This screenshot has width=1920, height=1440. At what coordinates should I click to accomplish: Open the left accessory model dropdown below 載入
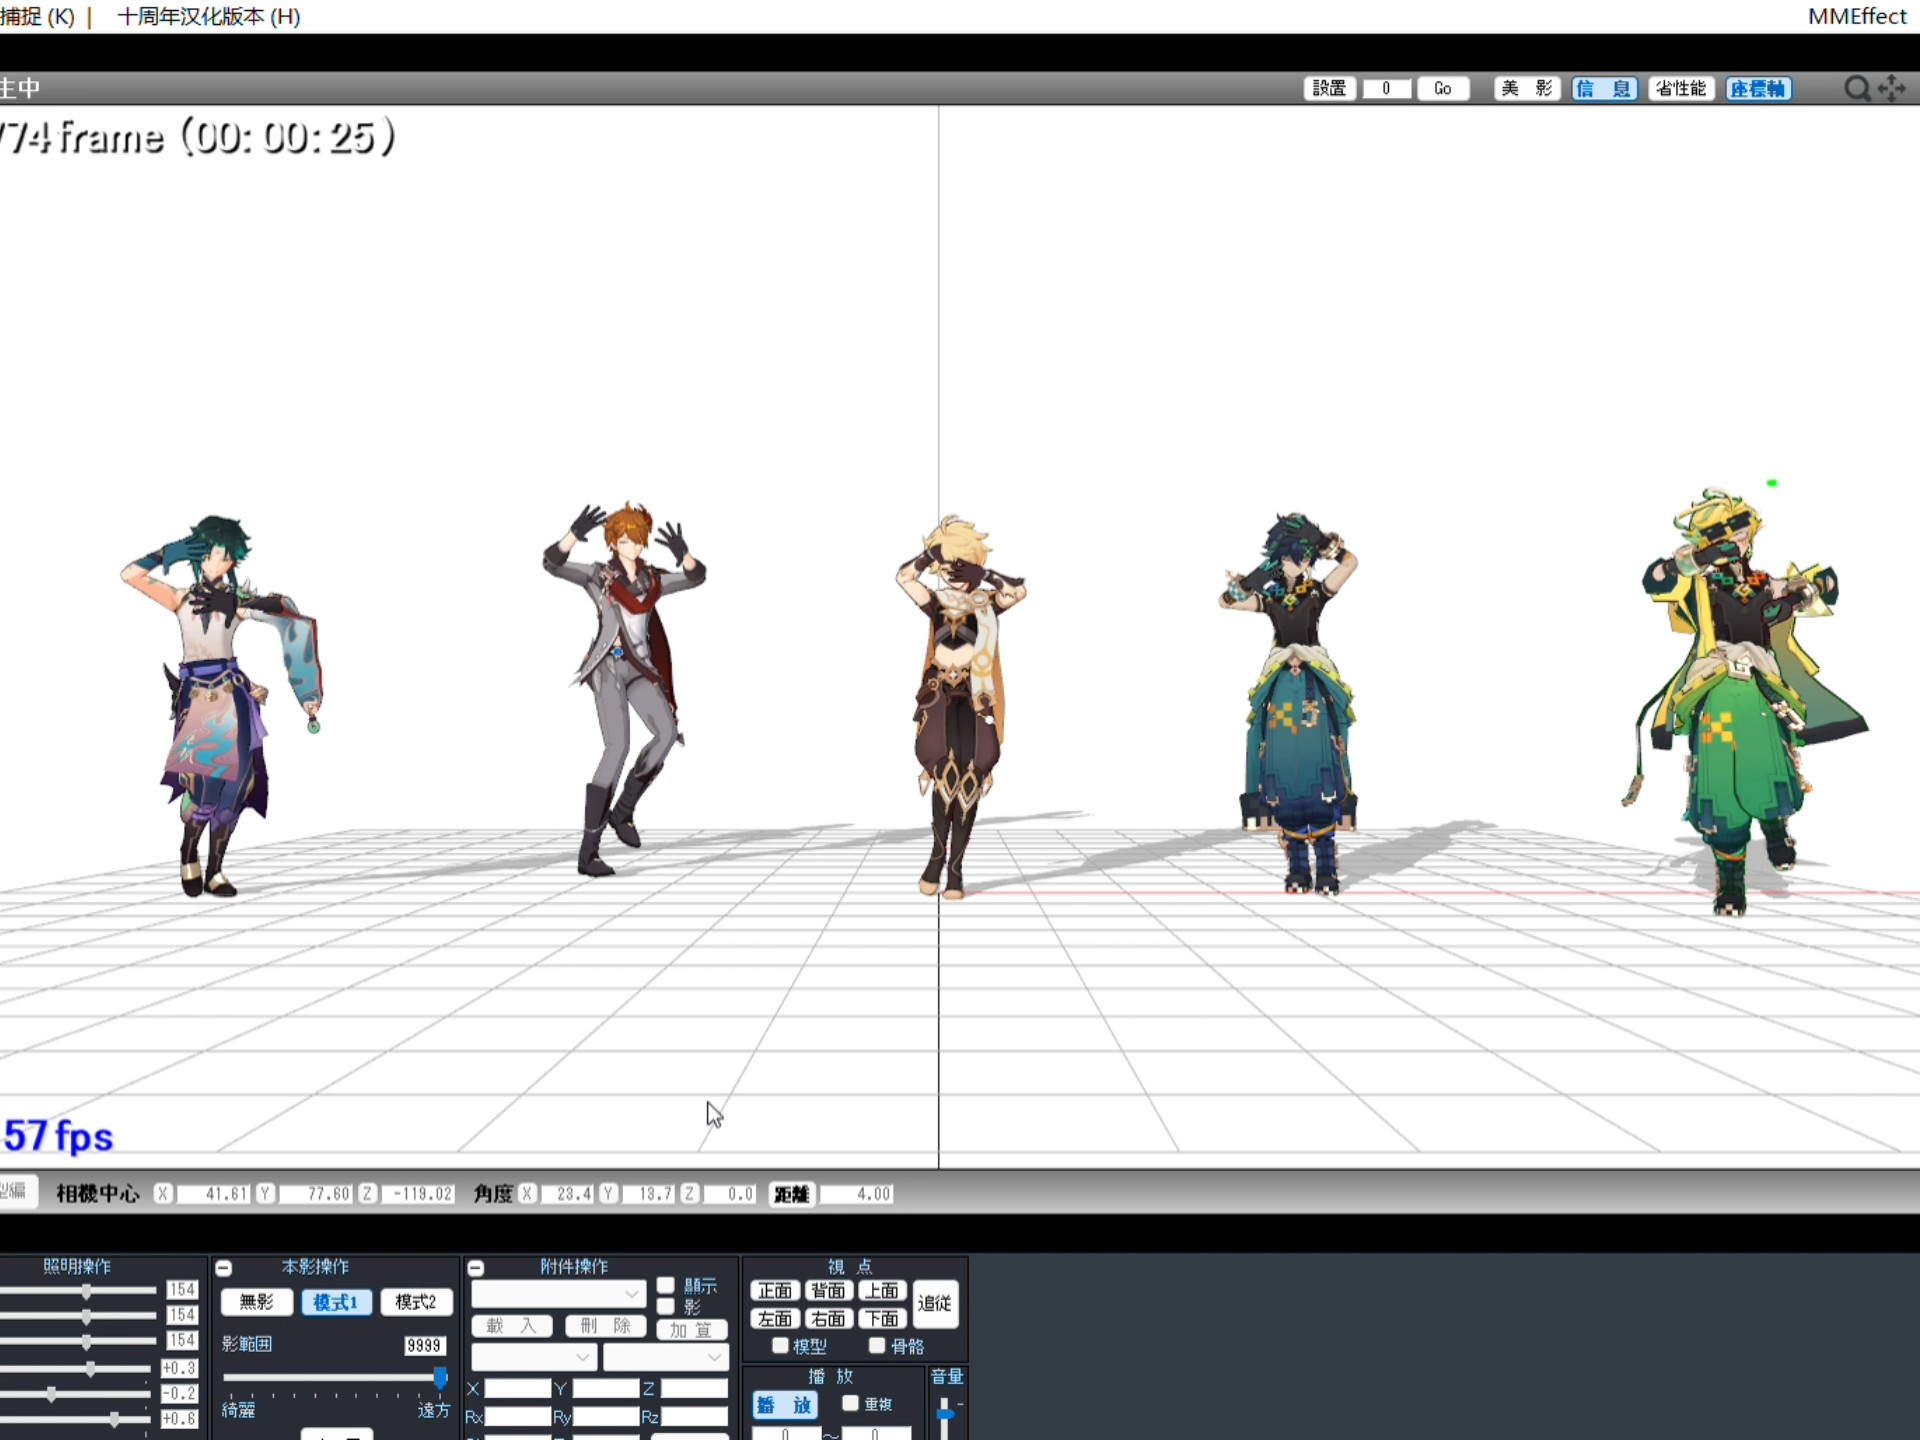point(534,1357)
